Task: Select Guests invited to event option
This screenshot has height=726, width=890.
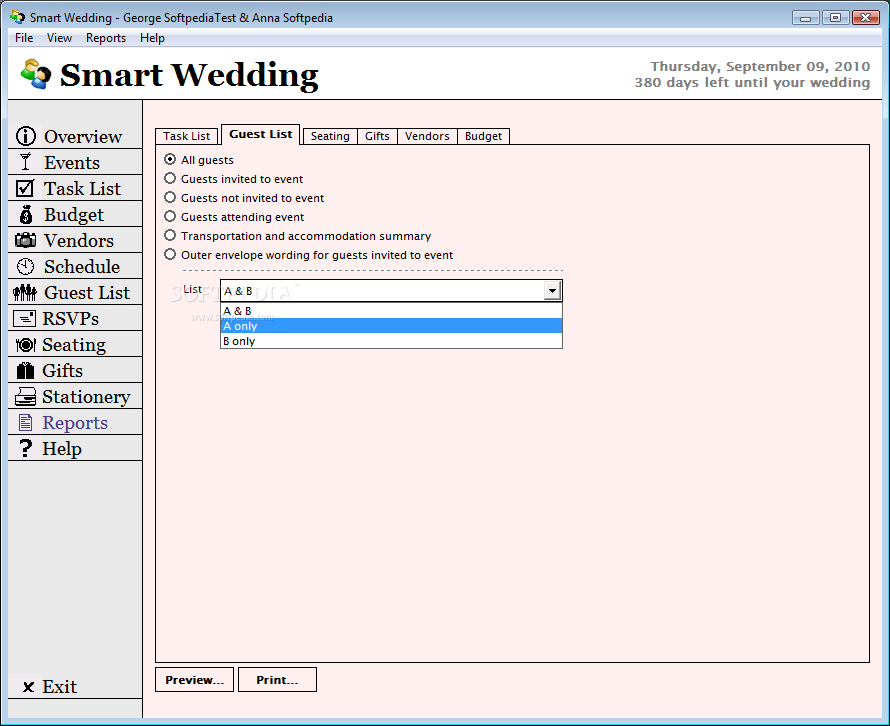Action: pos(170,178)
